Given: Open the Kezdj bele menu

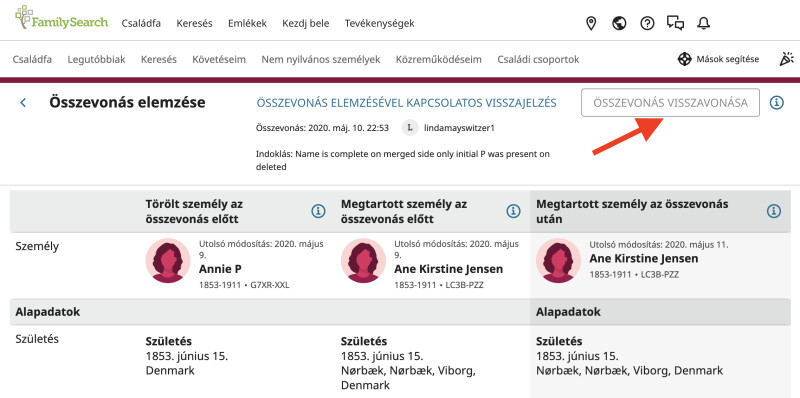Looking at the screenshot, I should click(306, 23).
